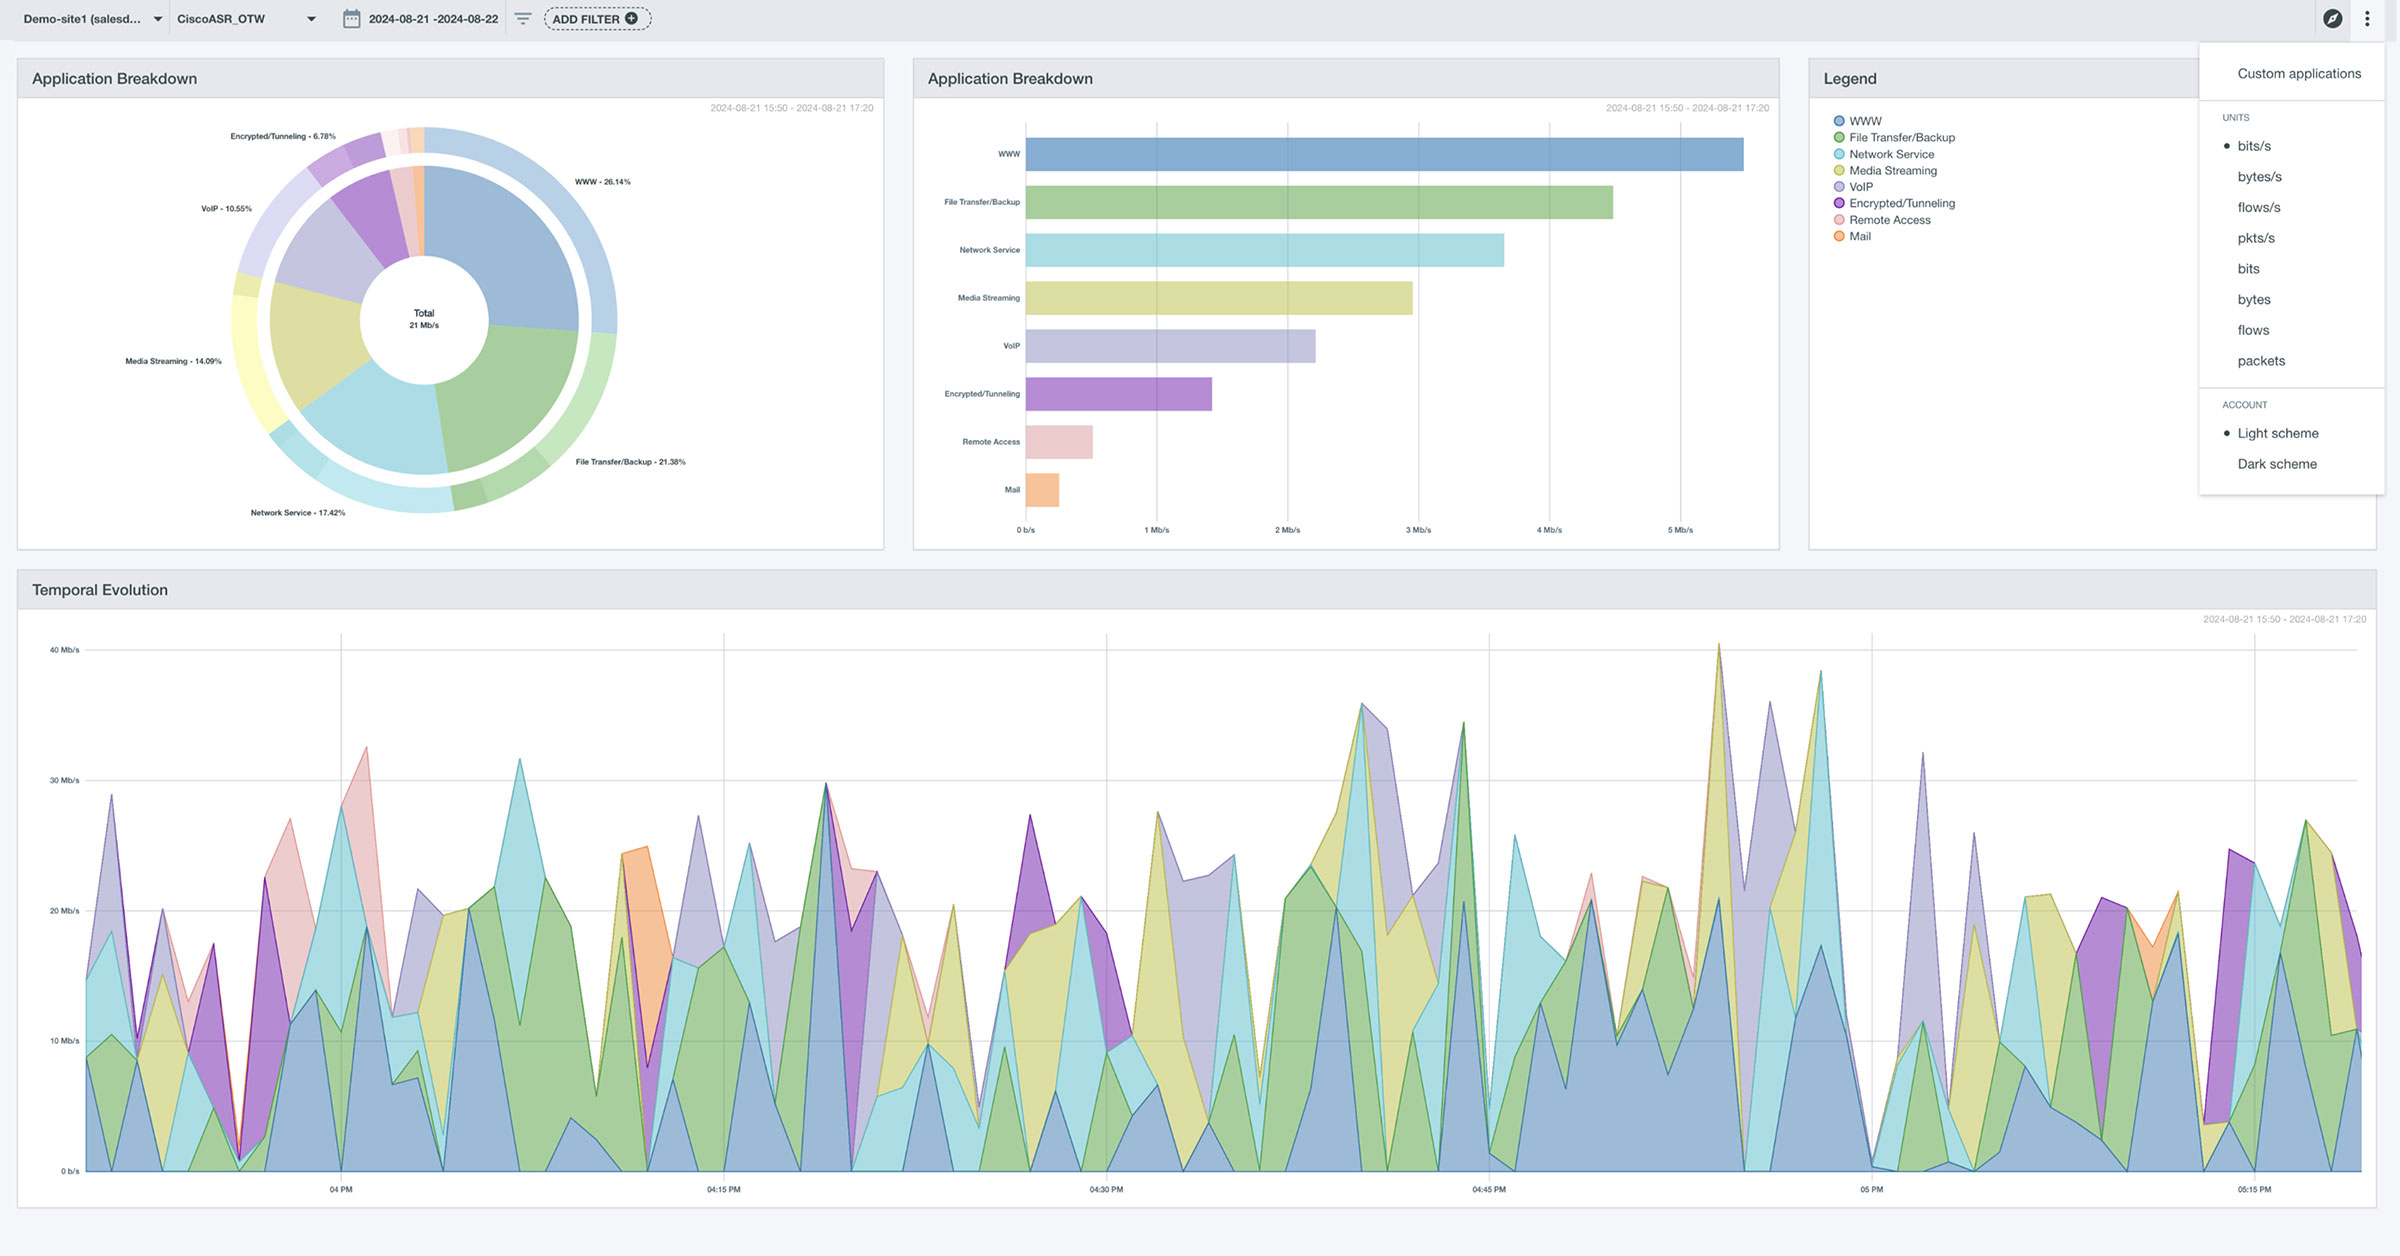2400x1256 pixels.
Task: Click the Encrypted/Tunneling purple bar
Action: 1118,394
